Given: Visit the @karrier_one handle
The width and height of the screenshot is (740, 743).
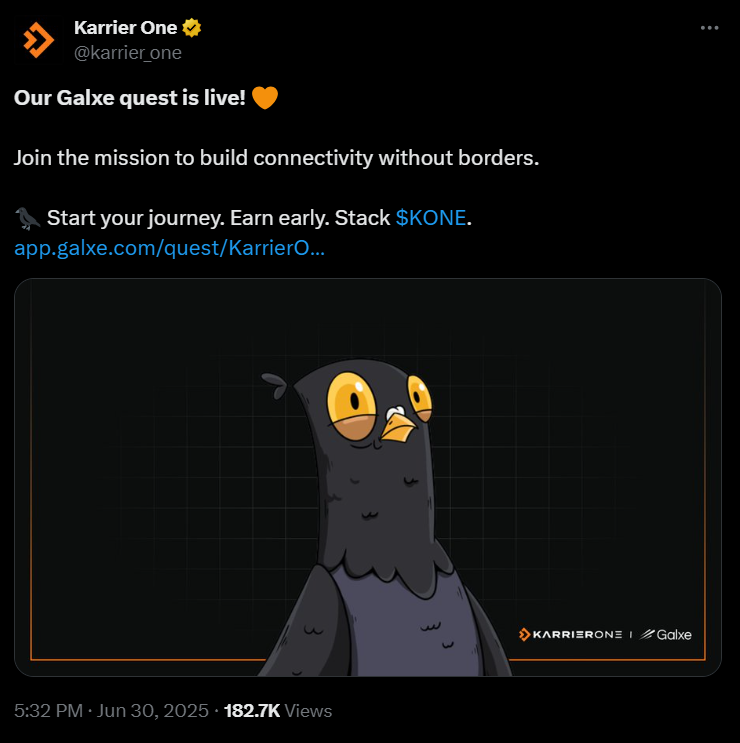Looking at the screenshot, I should 128,53.
